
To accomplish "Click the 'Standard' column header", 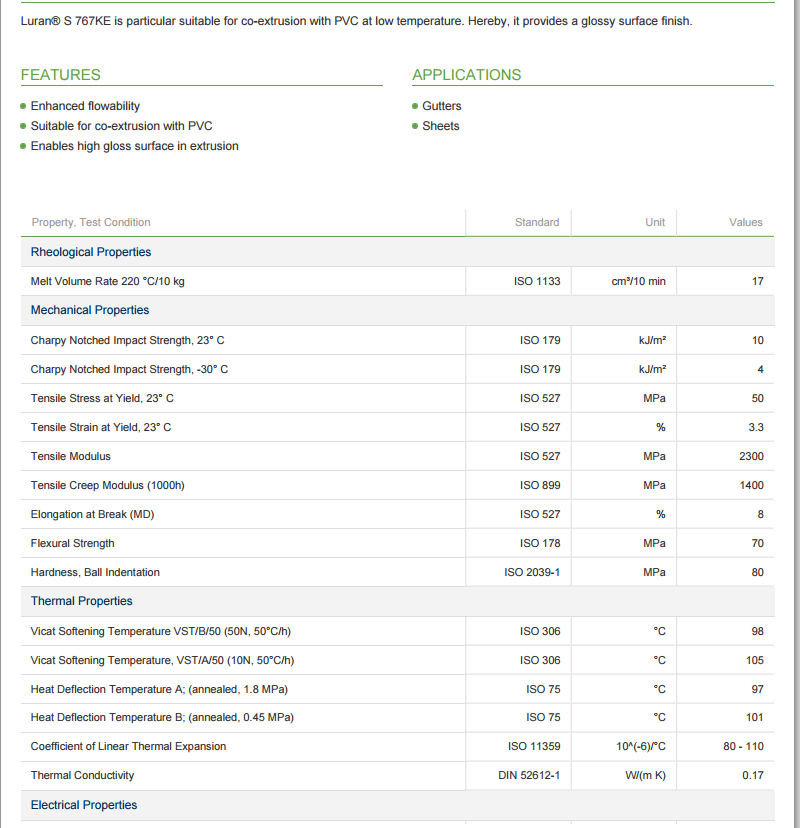I will click(537, 222).
